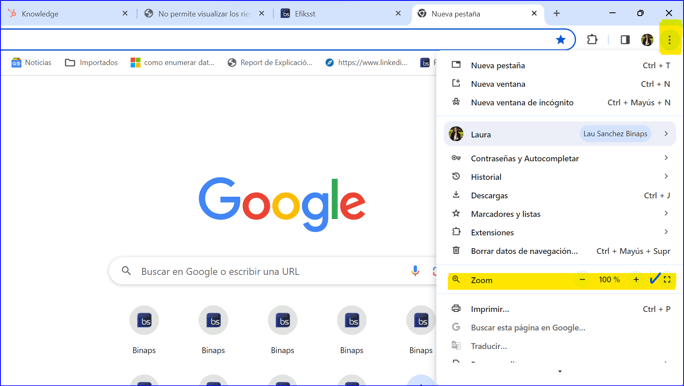This screenshot has width=684, height=386.
Task: Switch to the Efiksst tab
Action: click(x=340, y=14)
